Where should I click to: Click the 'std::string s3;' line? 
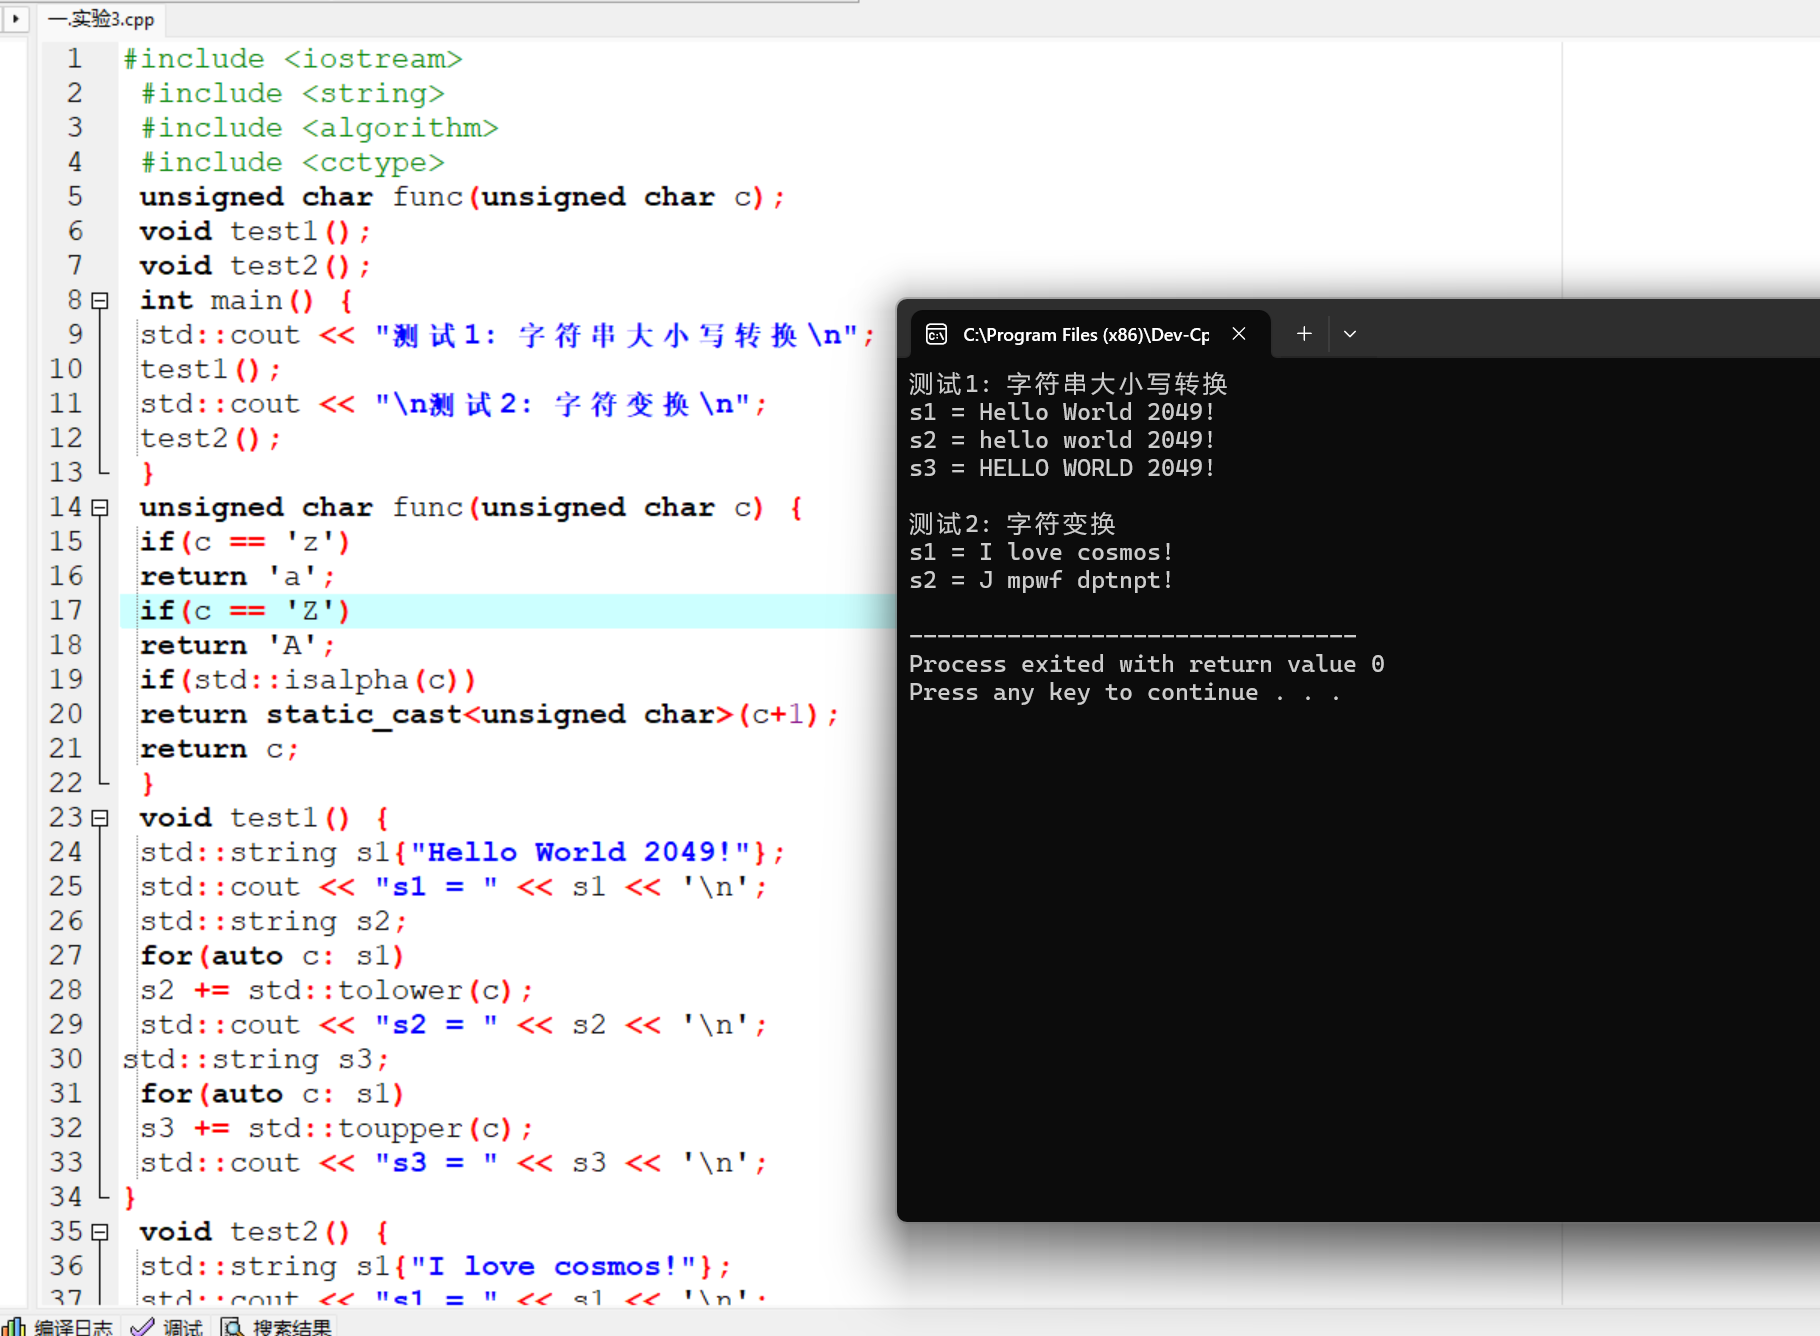[x=256, y=1060]
